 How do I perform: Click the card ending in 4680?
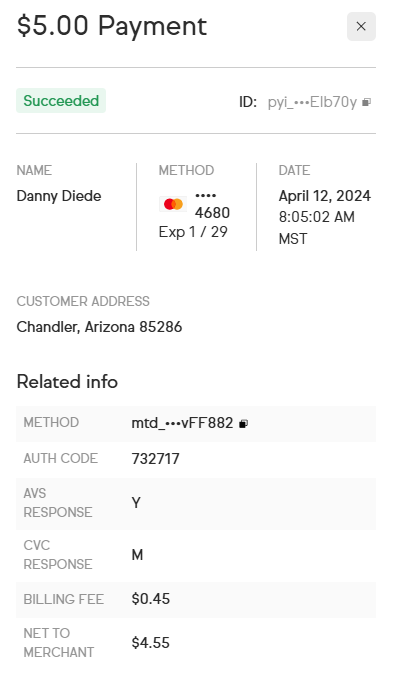(212, 204)
